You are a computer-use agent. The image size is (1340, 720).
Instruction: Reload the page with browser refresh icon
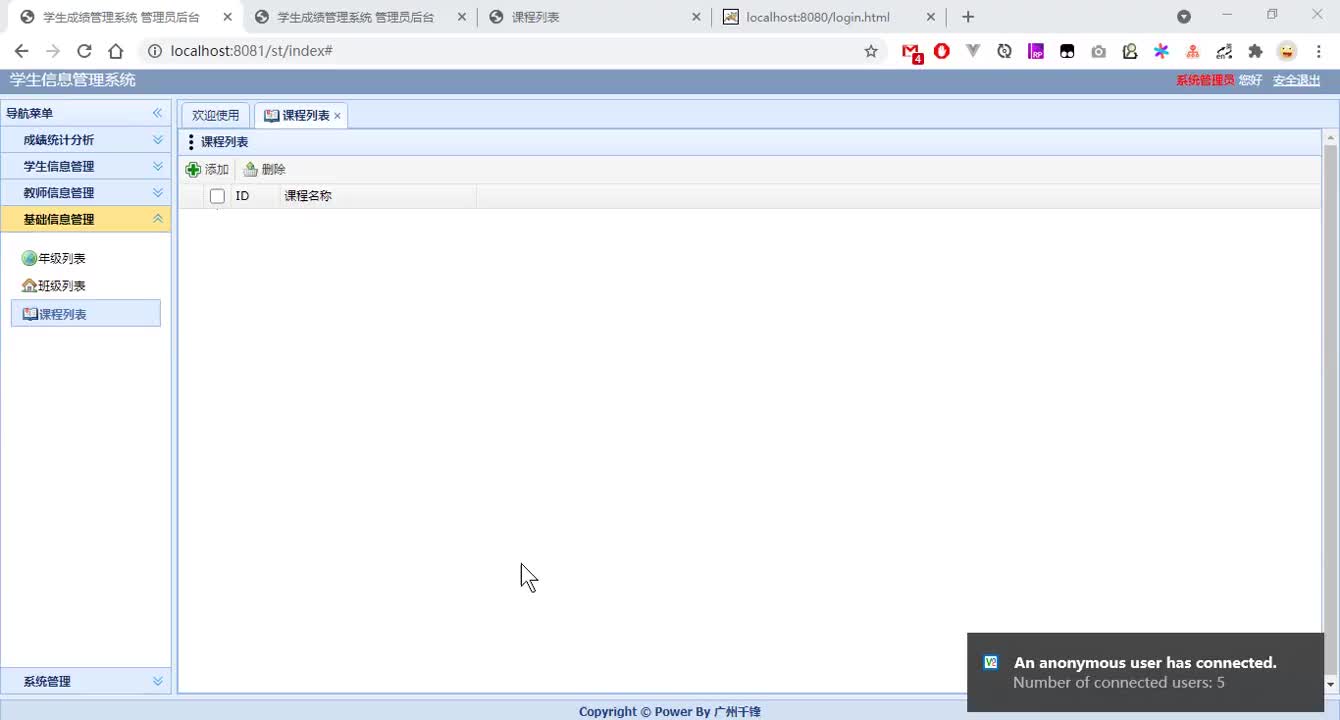click(x=84, y=51)
